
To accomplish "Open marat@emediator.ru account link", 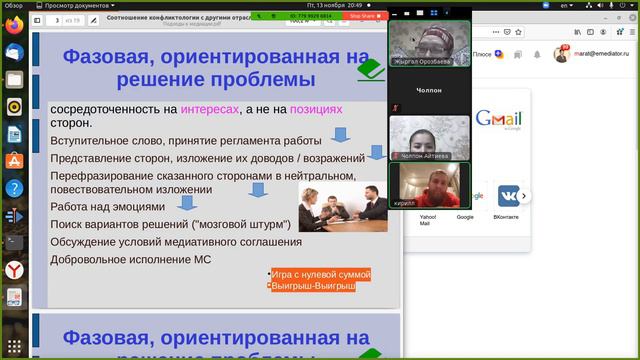I will pyautogui.click(x=601, y=53).
